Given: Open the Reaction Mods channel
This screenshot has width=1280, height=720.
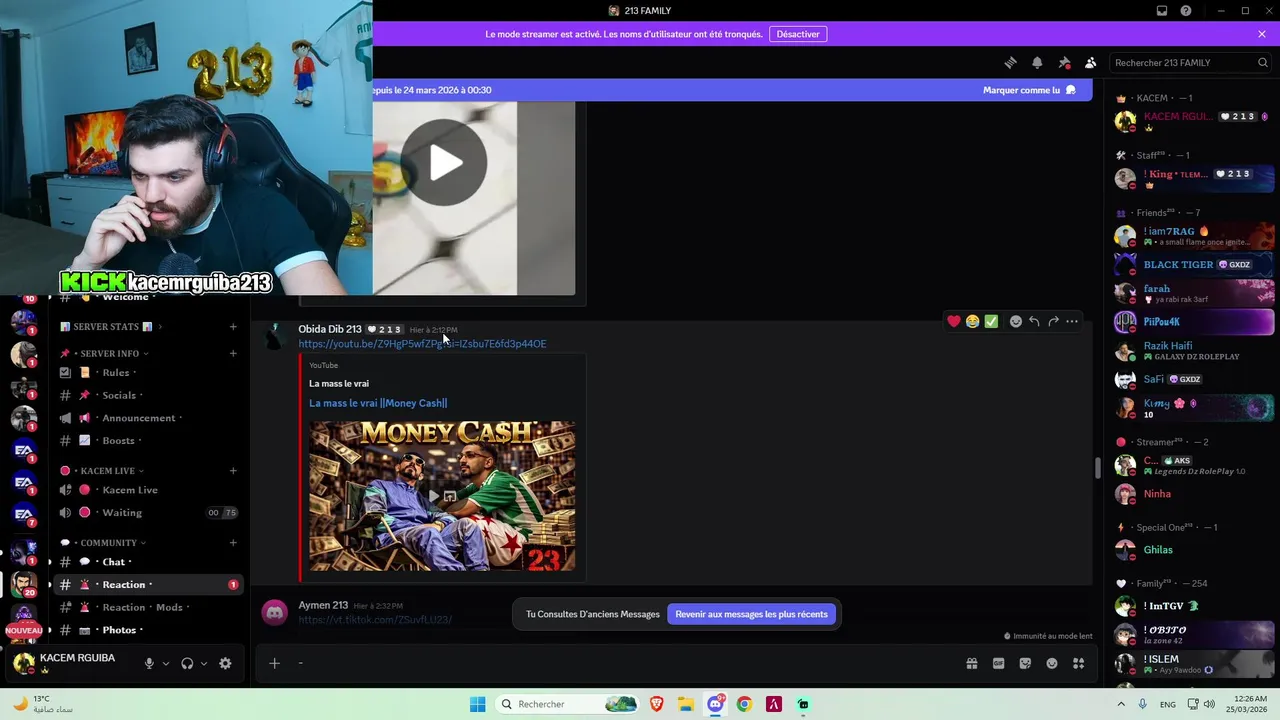Looking at the screenshot, I should point(150,607).
